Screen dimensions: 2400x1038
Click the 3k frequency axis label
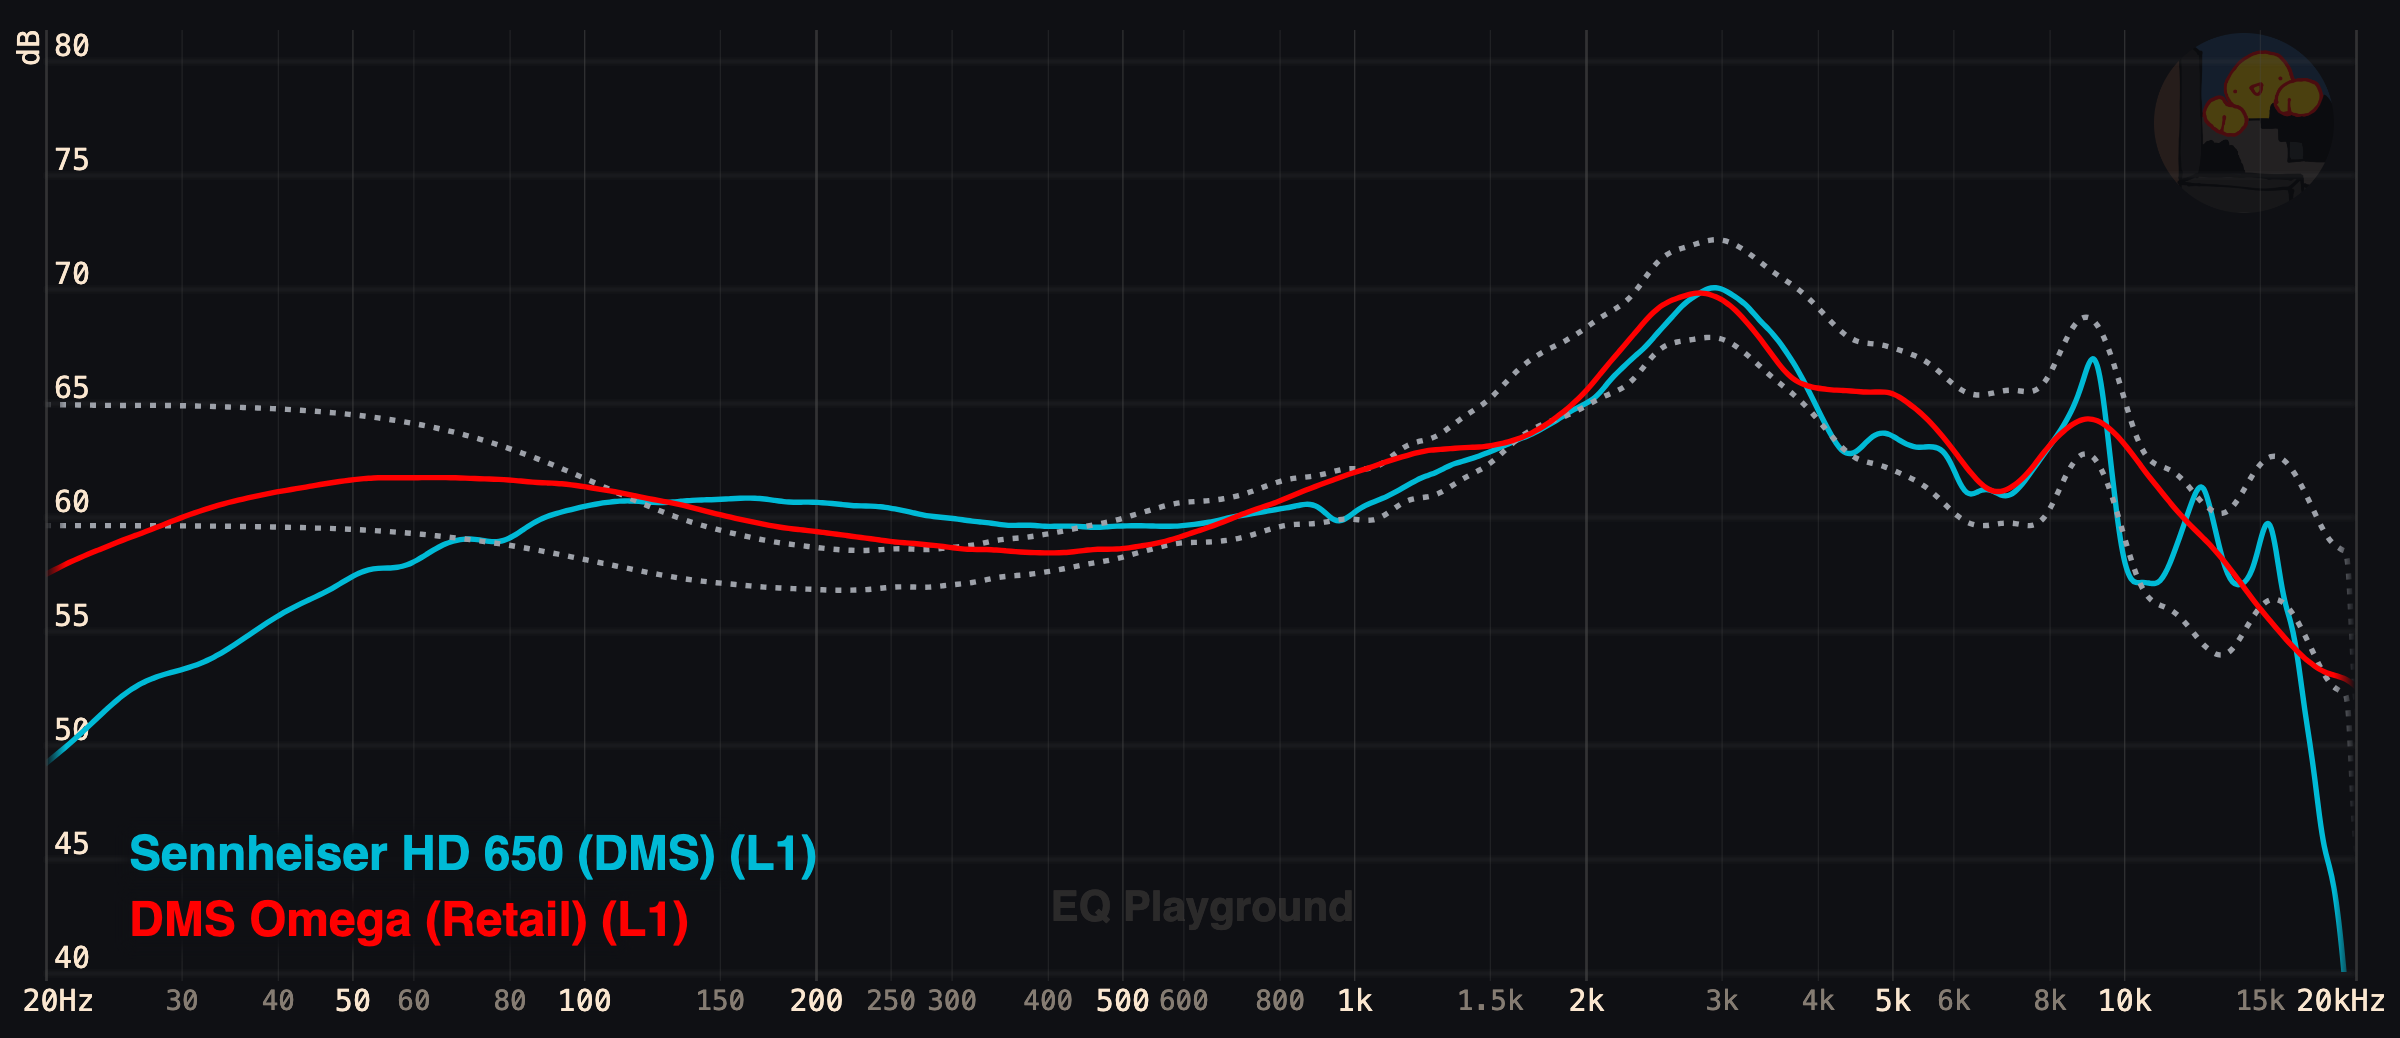pos(1722,1001)
